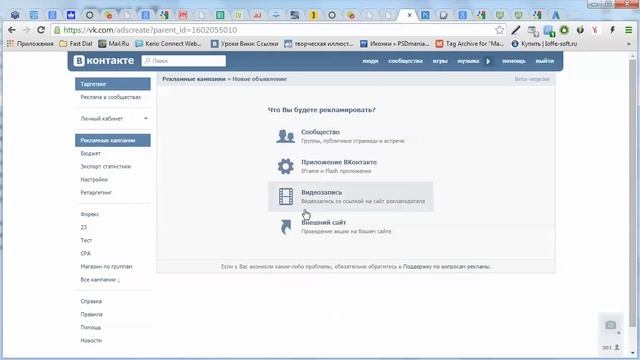This screenshot has height=360, width=640.
Task: Click the VKontakte logo in the header
Action: pyautogui.click(x=104, y=61)
